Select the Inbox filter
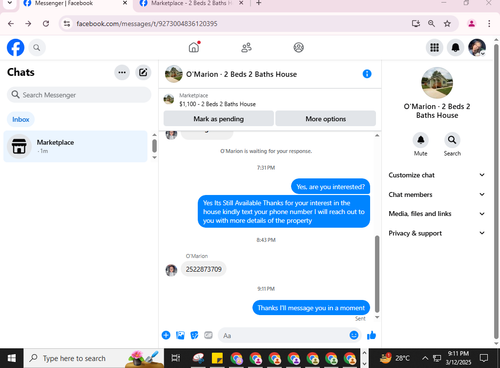 click(x=21, y=119)
